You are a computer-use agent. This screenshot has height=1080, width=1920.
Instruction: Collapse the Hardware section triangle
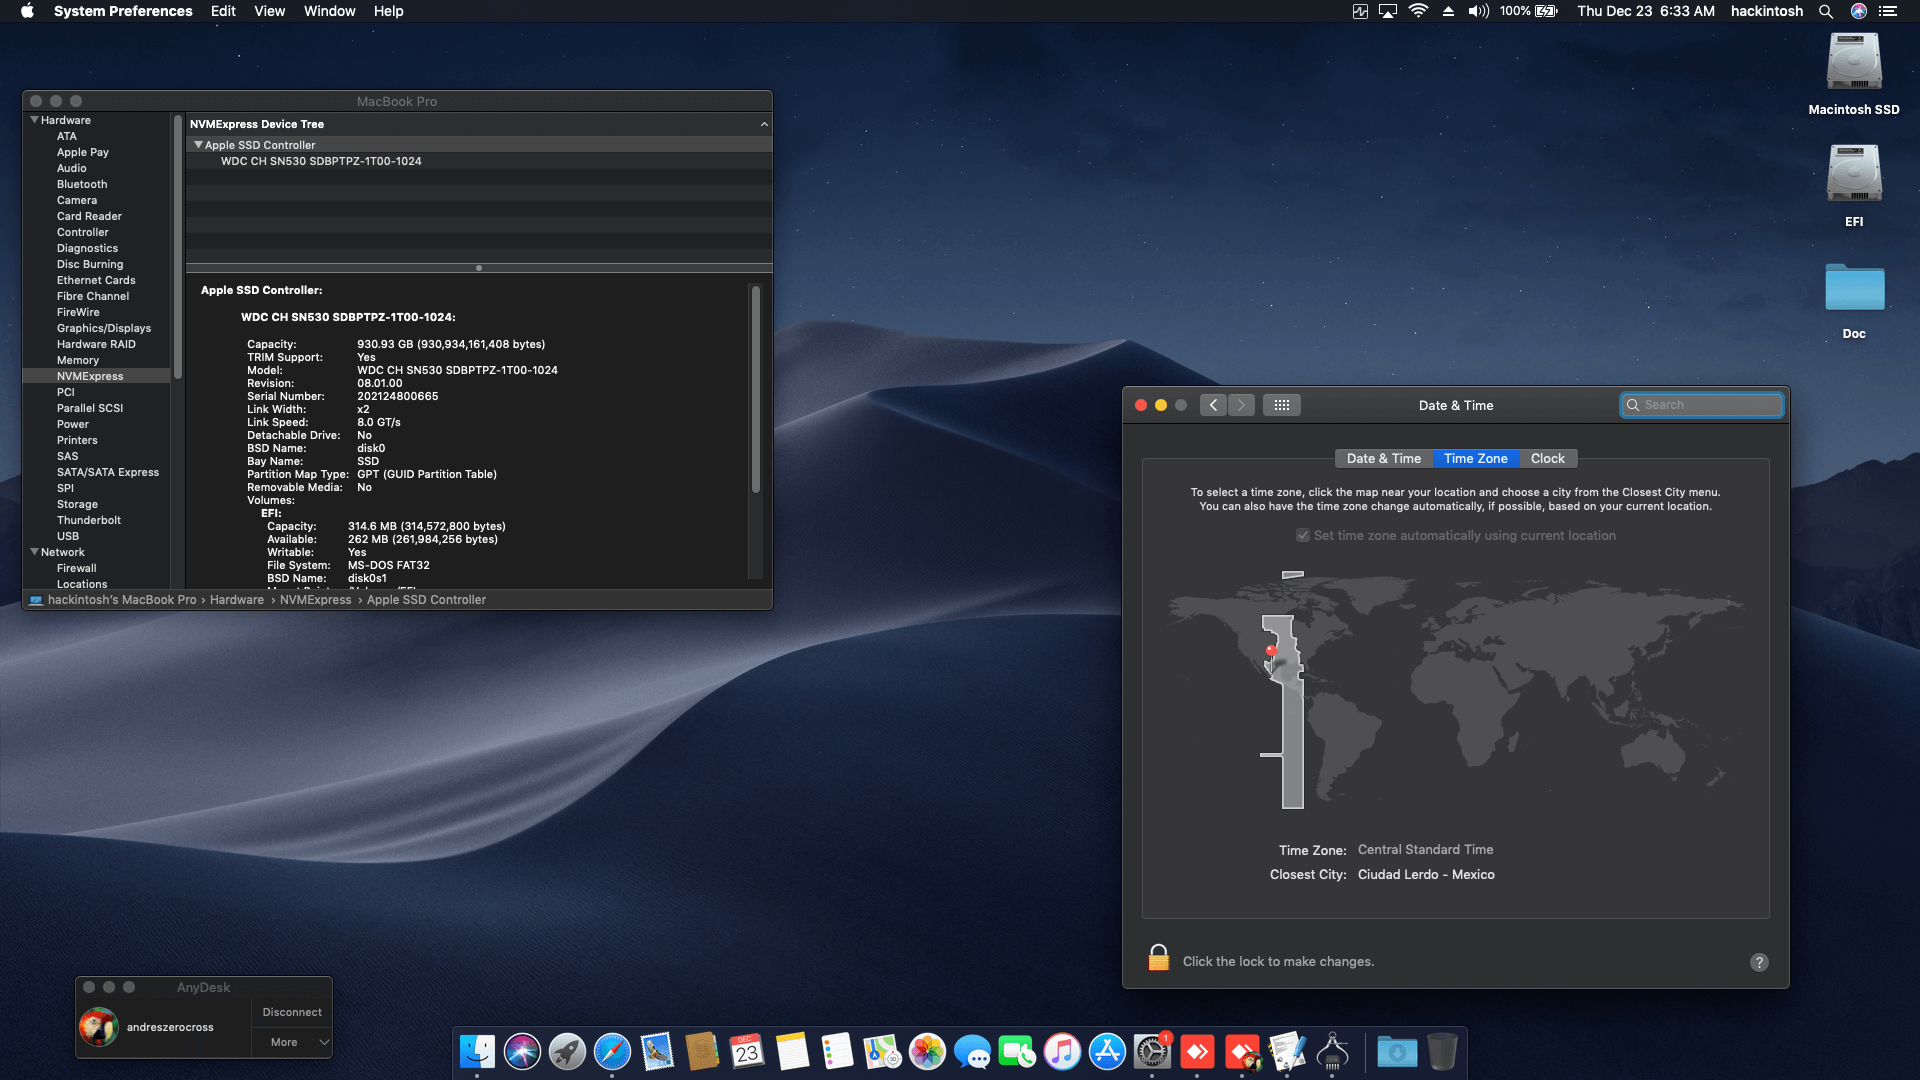click(35, 120)
